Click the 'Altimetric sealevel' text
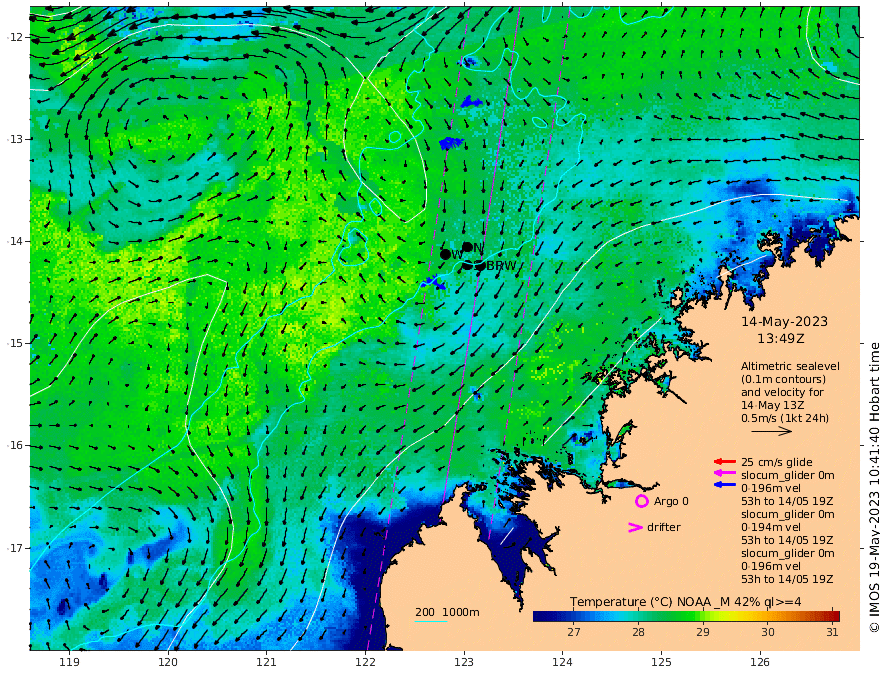Screen dimensions: 880x680 790,366
